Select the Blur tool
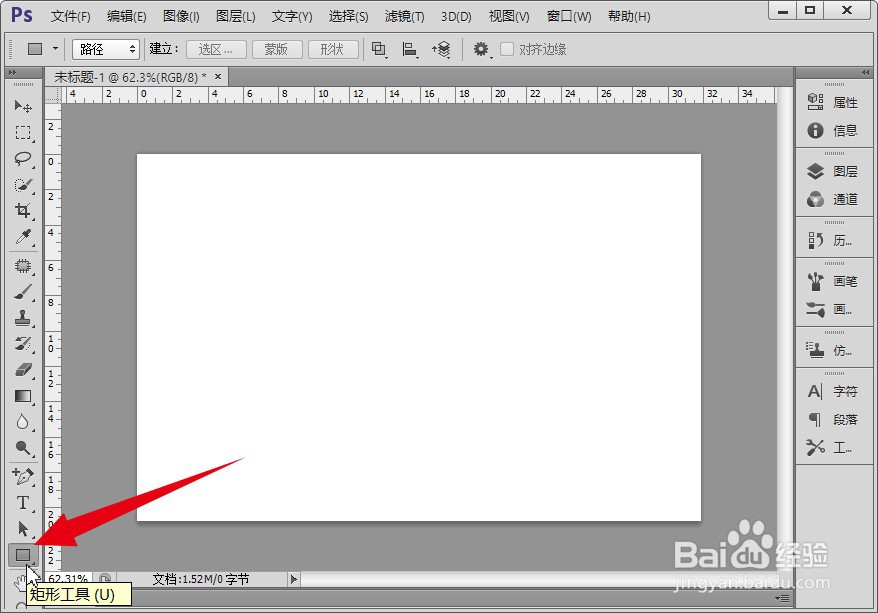The height and width of the screenshot is (613, 878). tap(23, 422)
